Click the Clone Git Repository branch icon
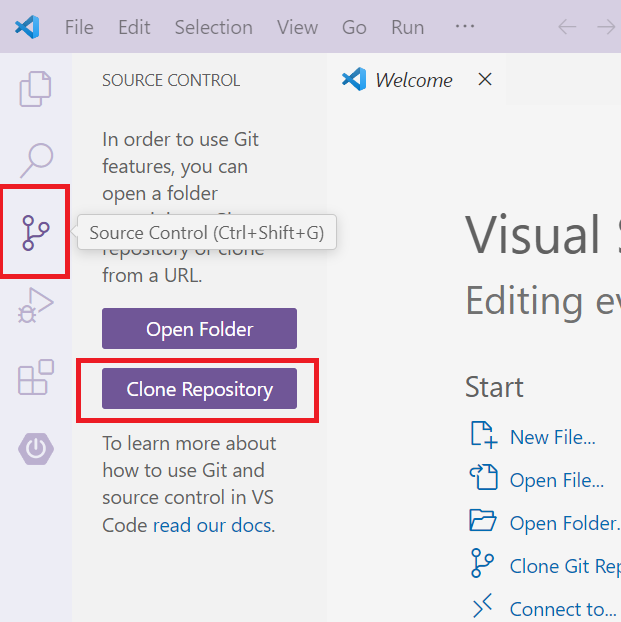The width and height of the screenshot is (621, 622). coord(482,563)
